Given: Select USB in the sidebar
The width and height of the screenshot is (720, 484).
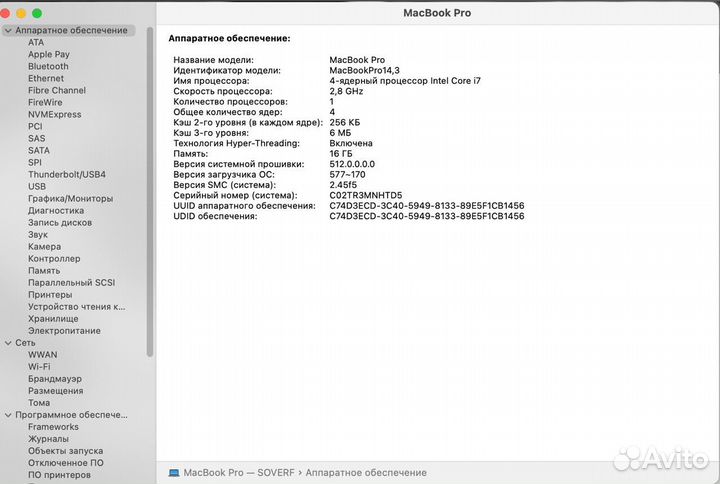Looking at the screenshot, I should [x=37, y=186].
